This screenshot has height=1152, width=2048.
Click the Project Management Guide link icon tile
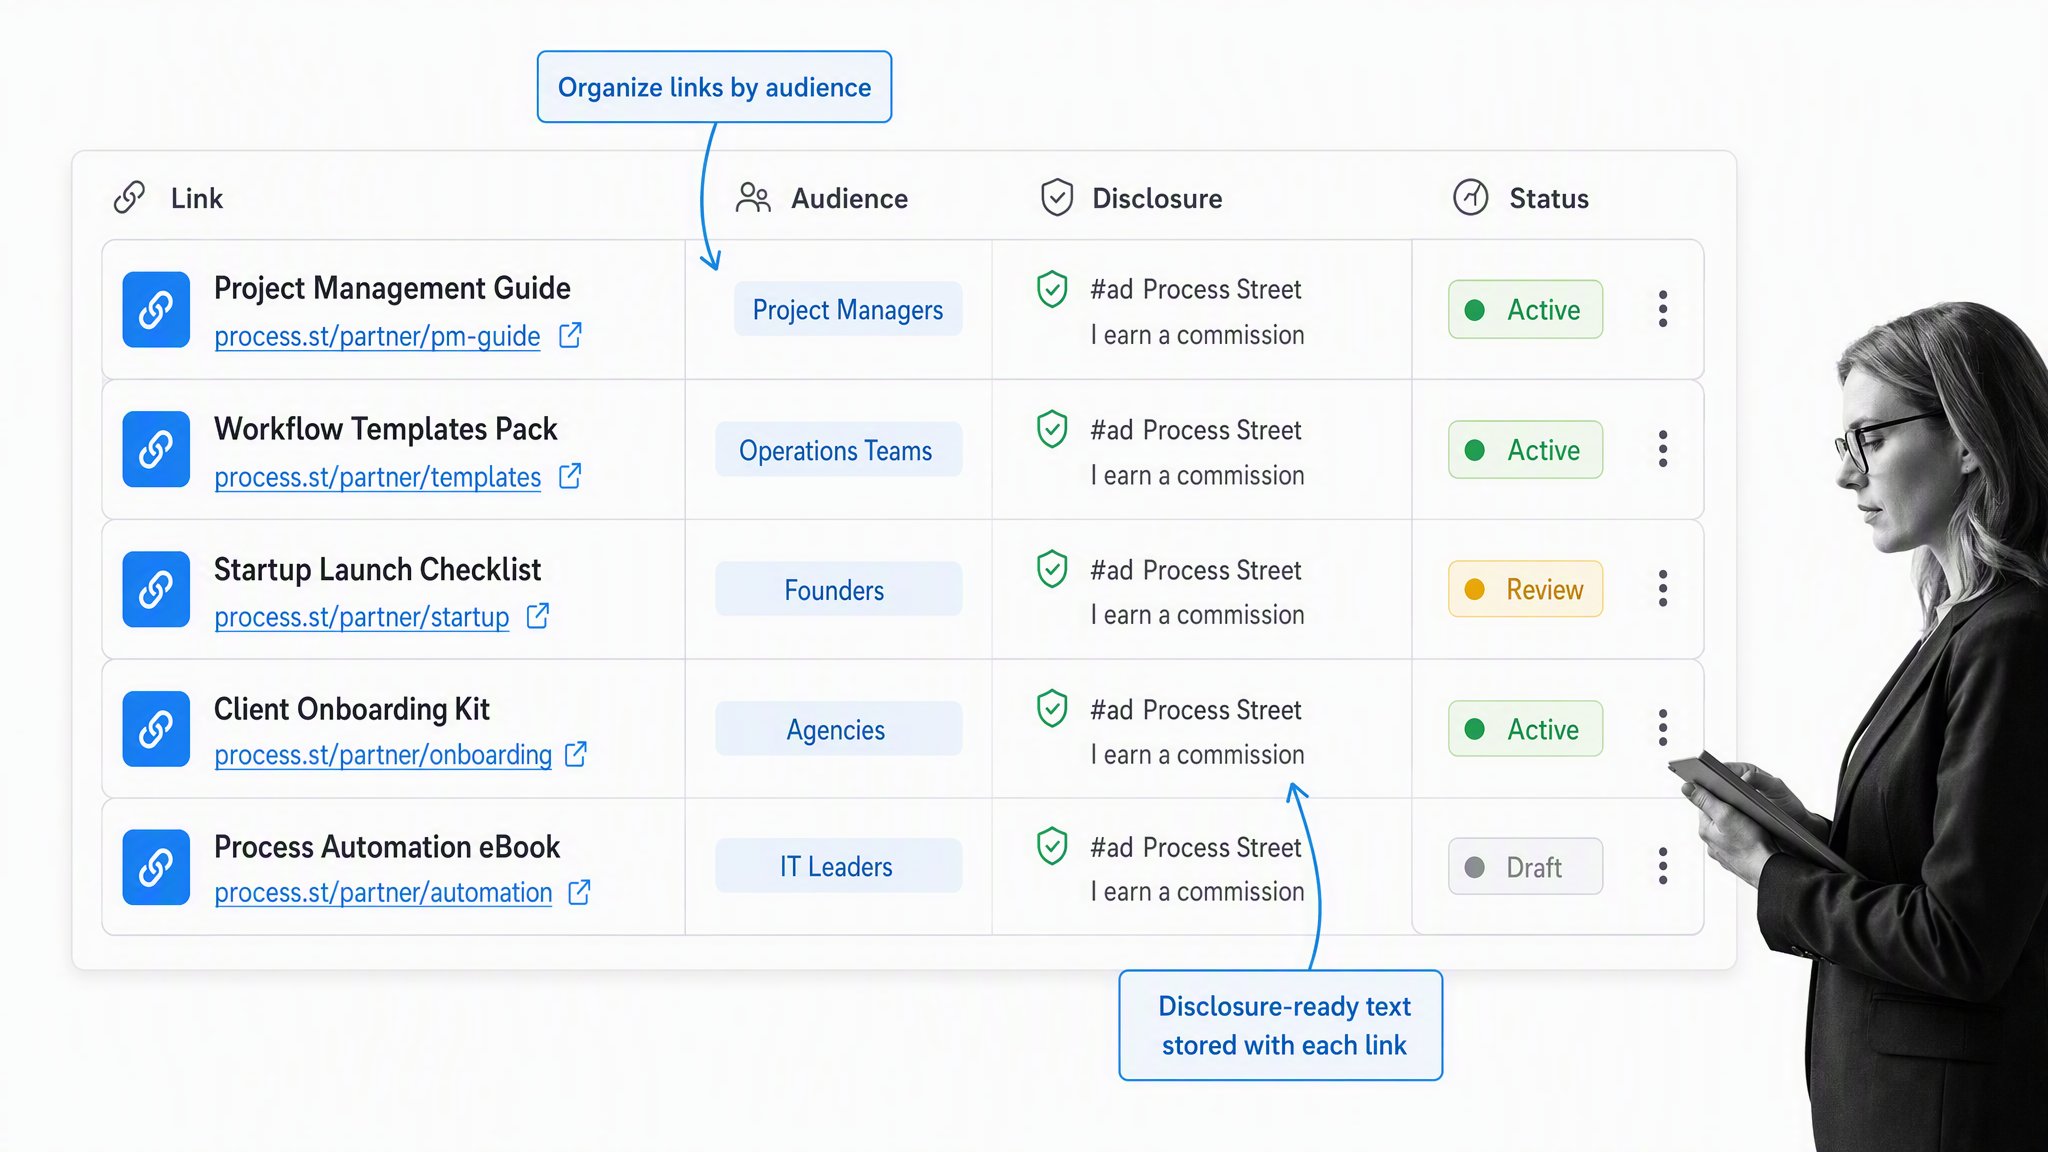coord(156,309)
